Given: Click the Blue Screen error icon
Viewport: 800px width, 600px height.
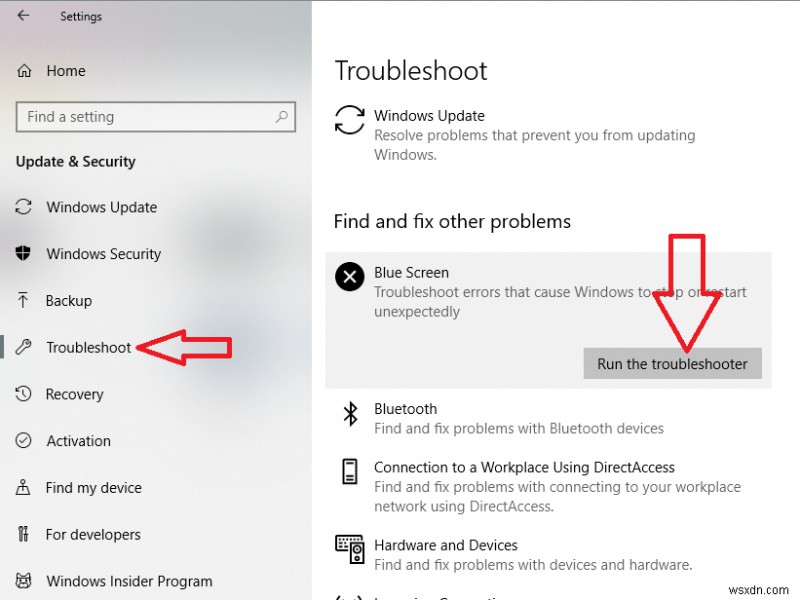Looking at the screenshot, I should [x=349, y=277].
